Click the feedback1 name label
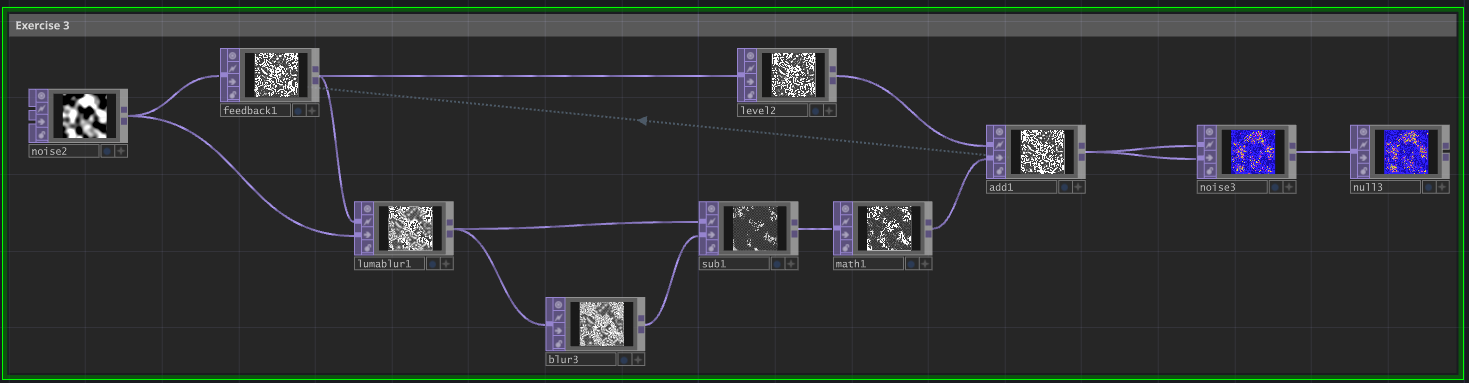 pyautogui.click(x=256, y=111)
